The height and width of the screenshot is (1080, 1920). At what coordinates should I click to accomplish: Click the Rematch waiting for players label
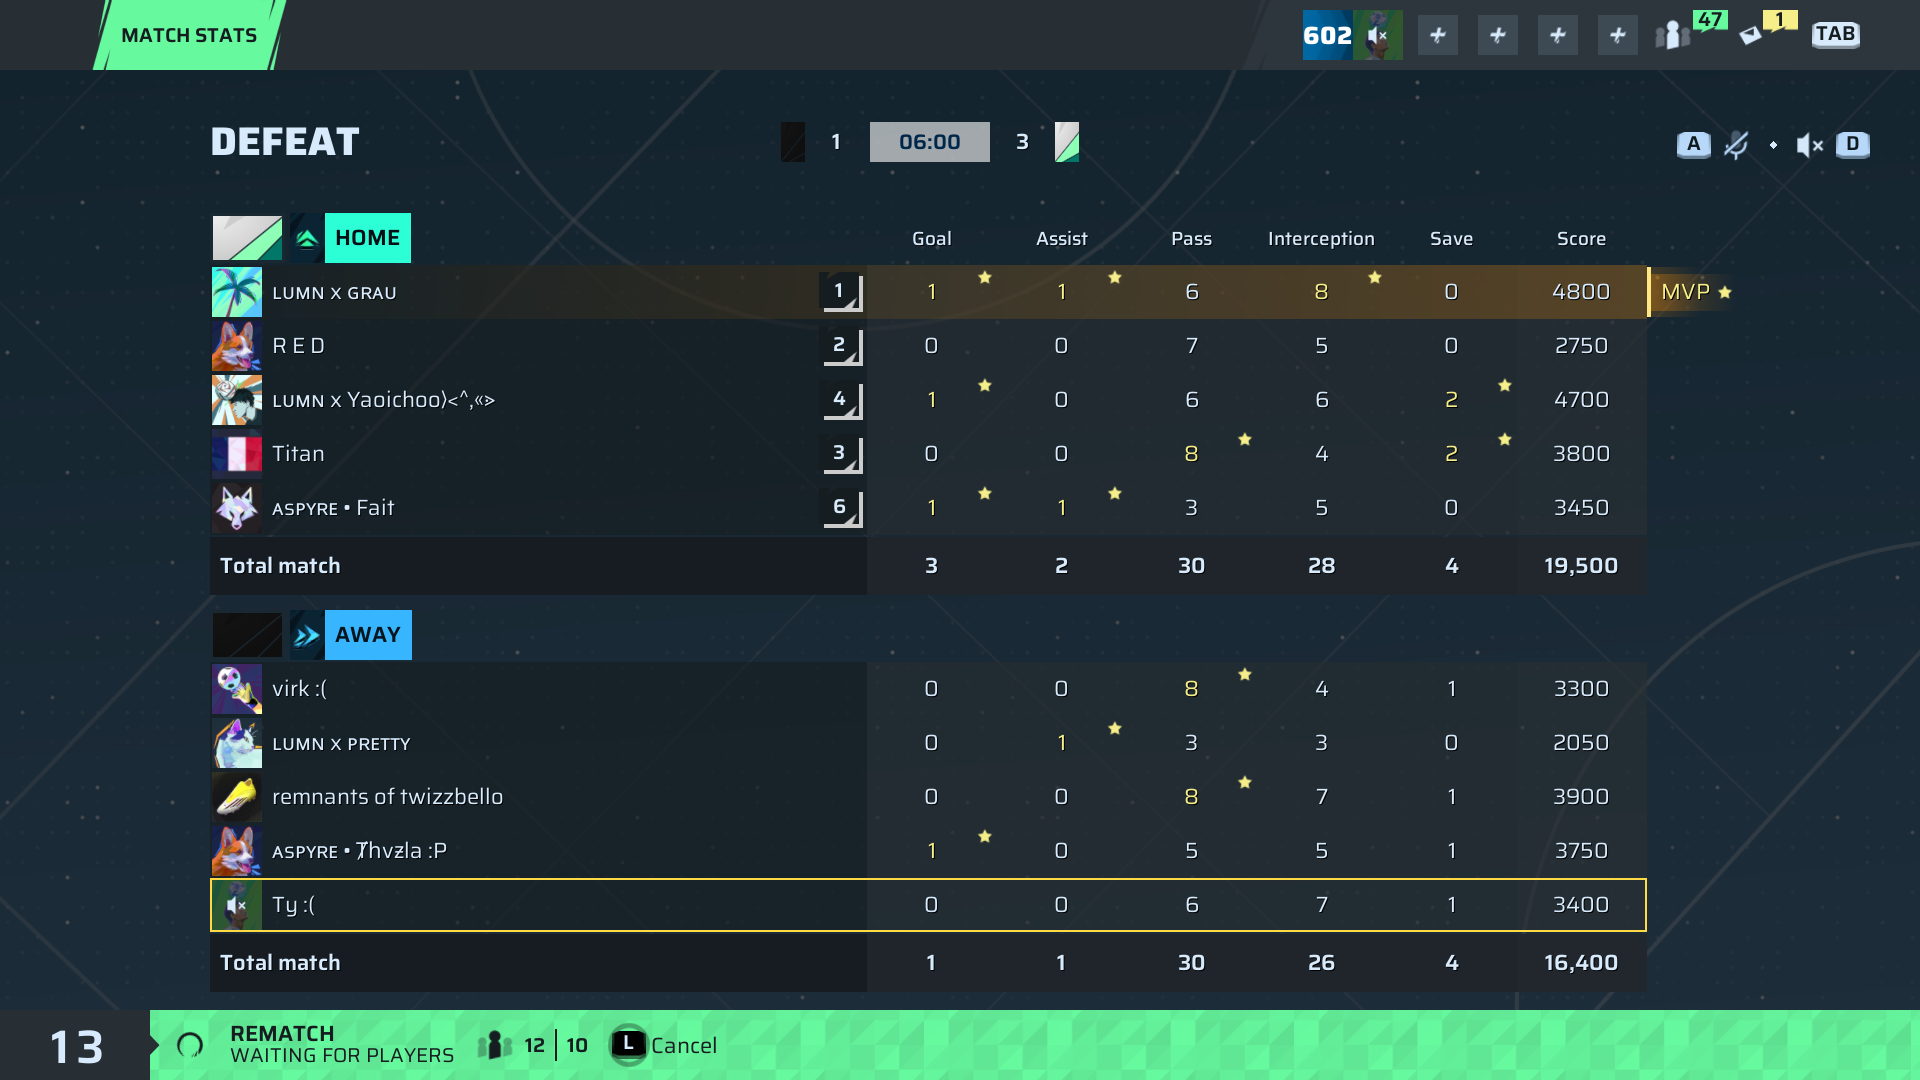click(x=342, y=1045)
